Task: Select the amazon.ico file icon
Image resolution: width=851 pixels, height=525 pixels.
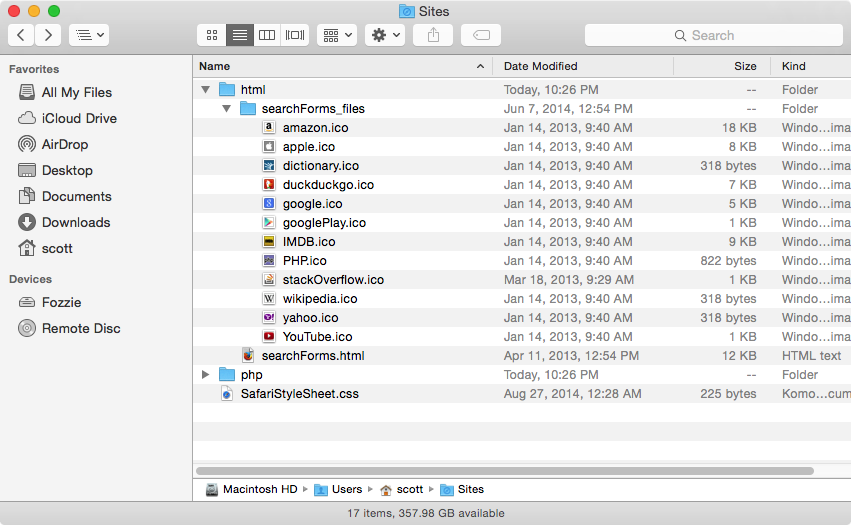Action: pos(269,128)
